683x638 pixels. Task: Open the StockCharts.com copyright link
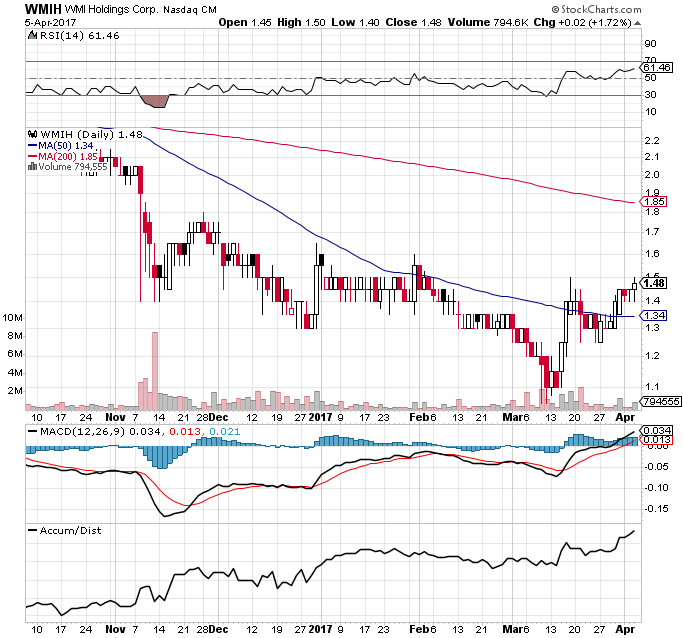596,9
